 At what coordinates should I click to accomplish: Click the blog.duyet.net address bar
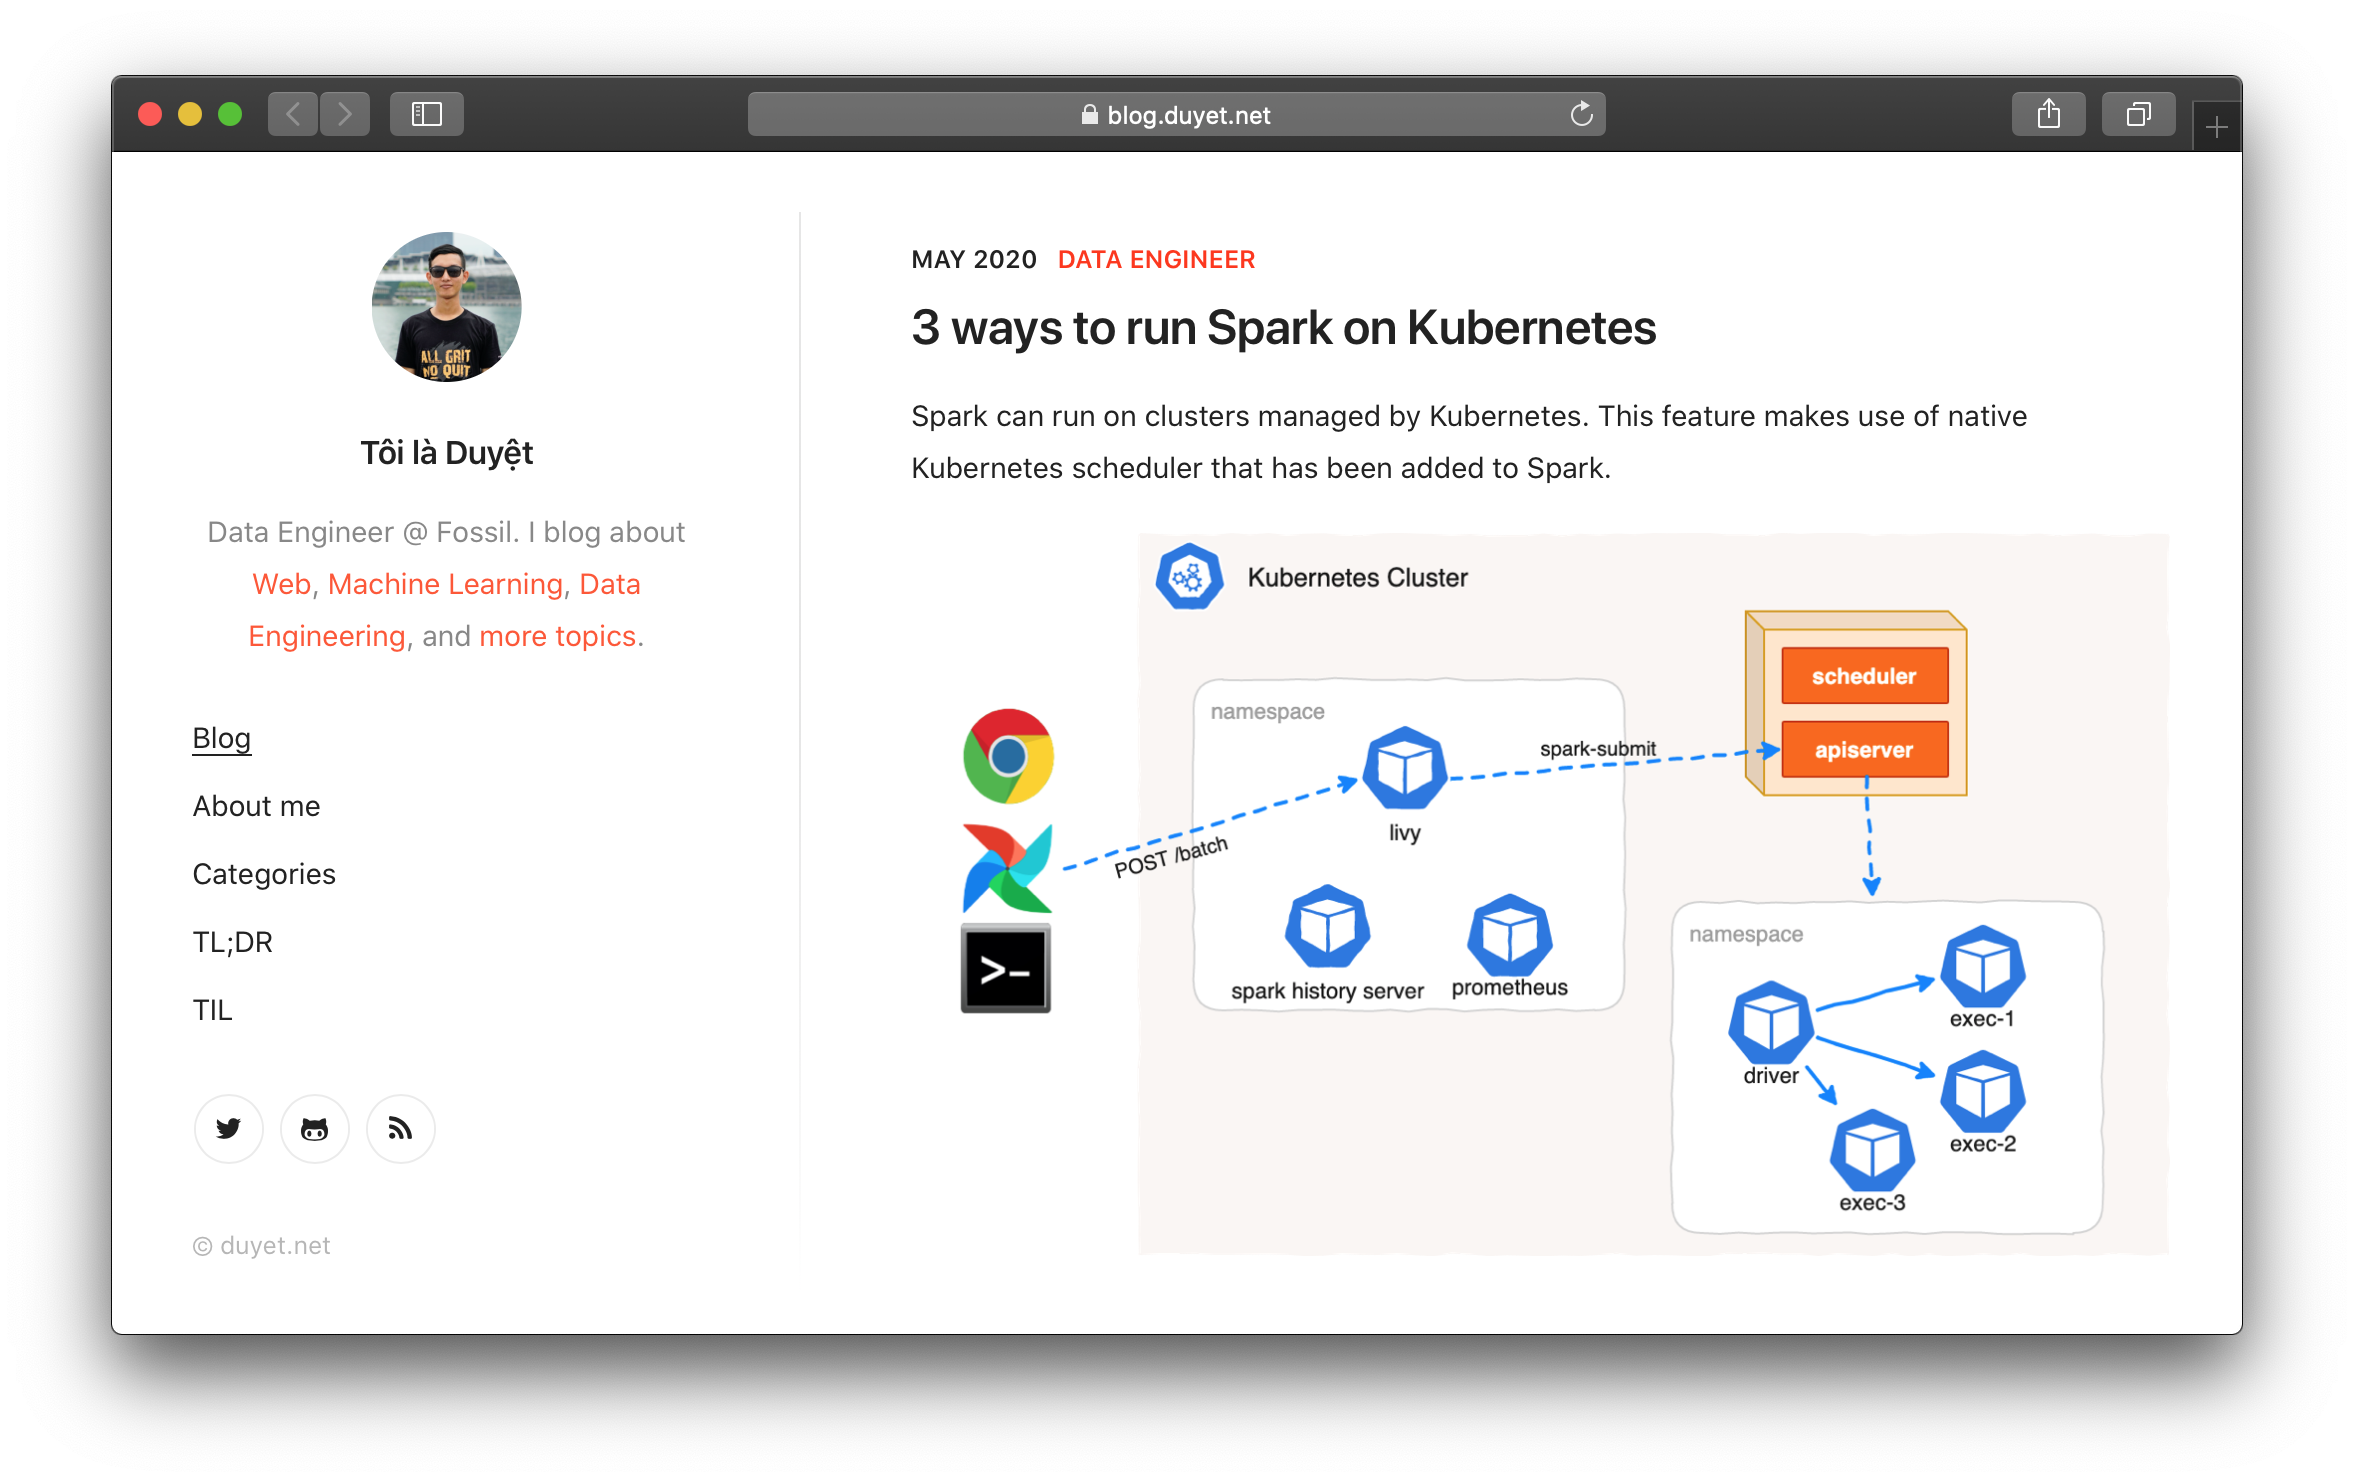(1176, 115)
